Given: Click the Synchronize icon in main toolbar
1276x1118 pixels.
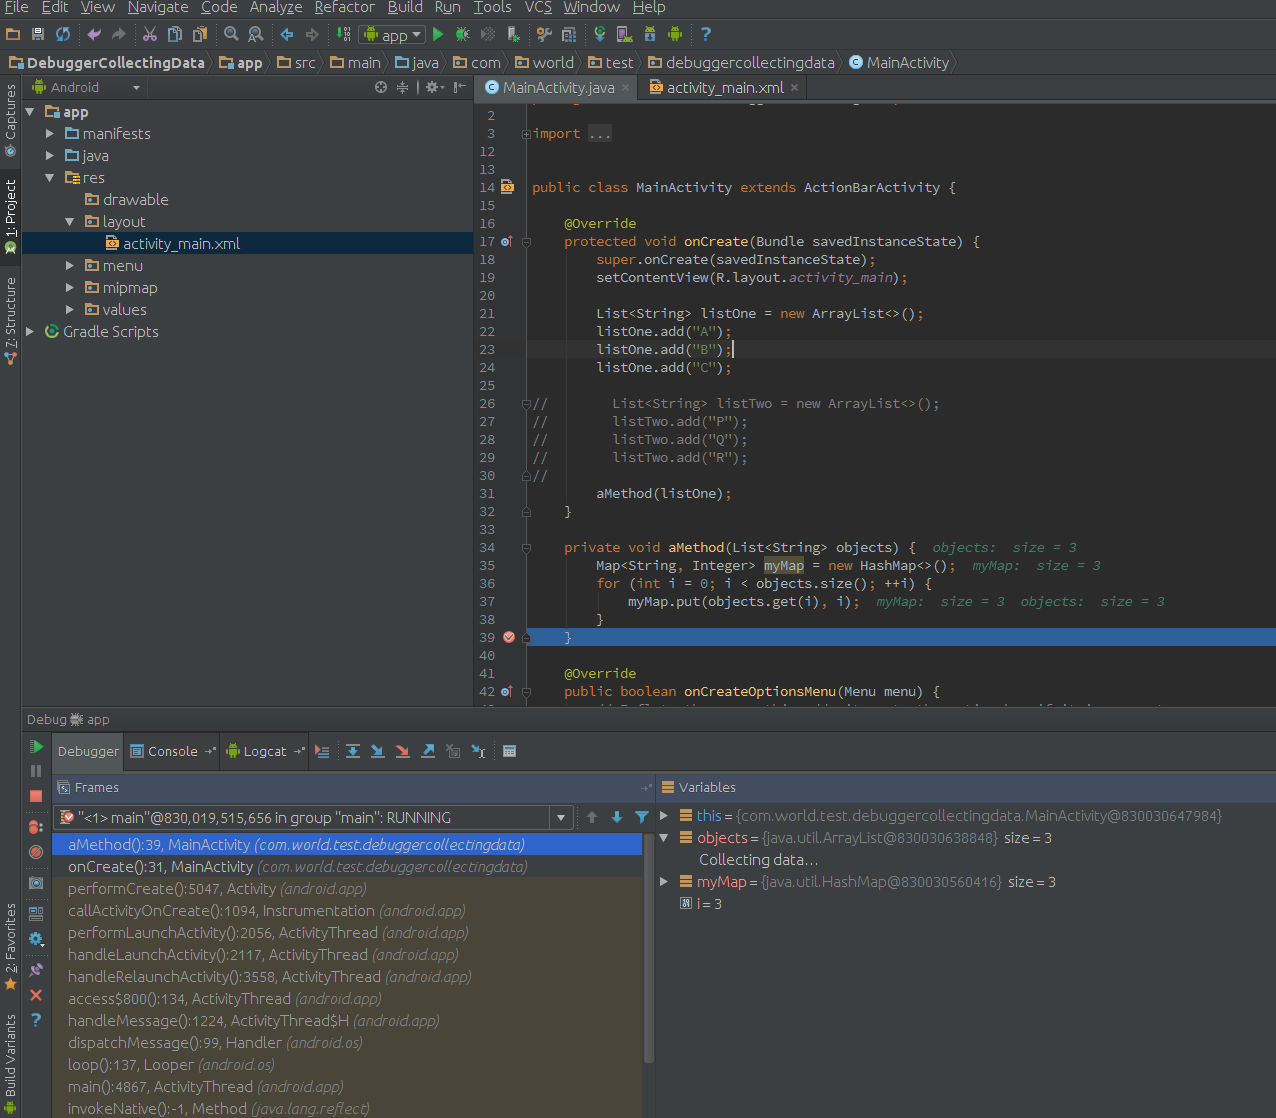Looking at the screenshot, I should click(x=63, y=34).
